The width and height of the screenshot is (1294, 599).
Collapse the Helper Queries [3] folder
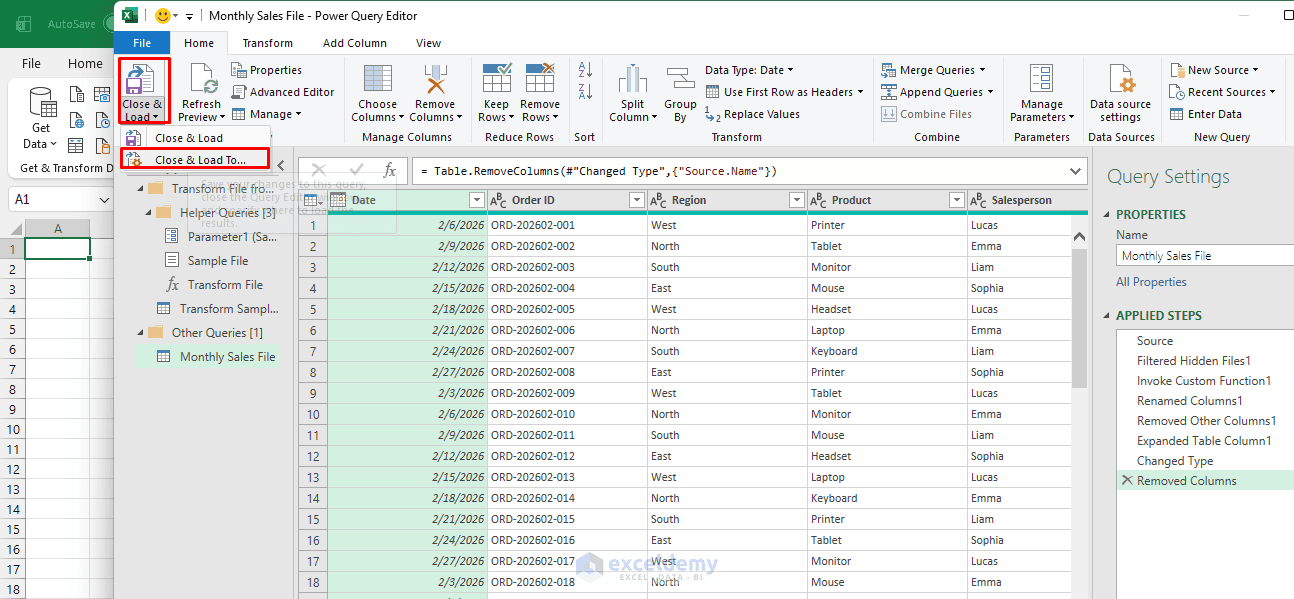click(149, 213)
